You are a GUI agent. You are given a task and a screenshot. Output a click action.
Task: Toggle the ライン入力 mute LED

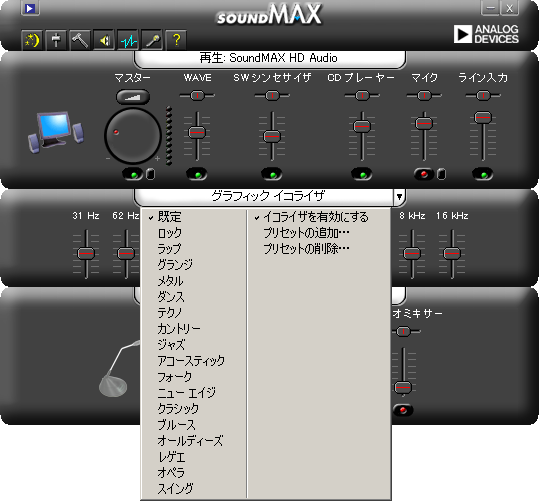tap(483, 174)
